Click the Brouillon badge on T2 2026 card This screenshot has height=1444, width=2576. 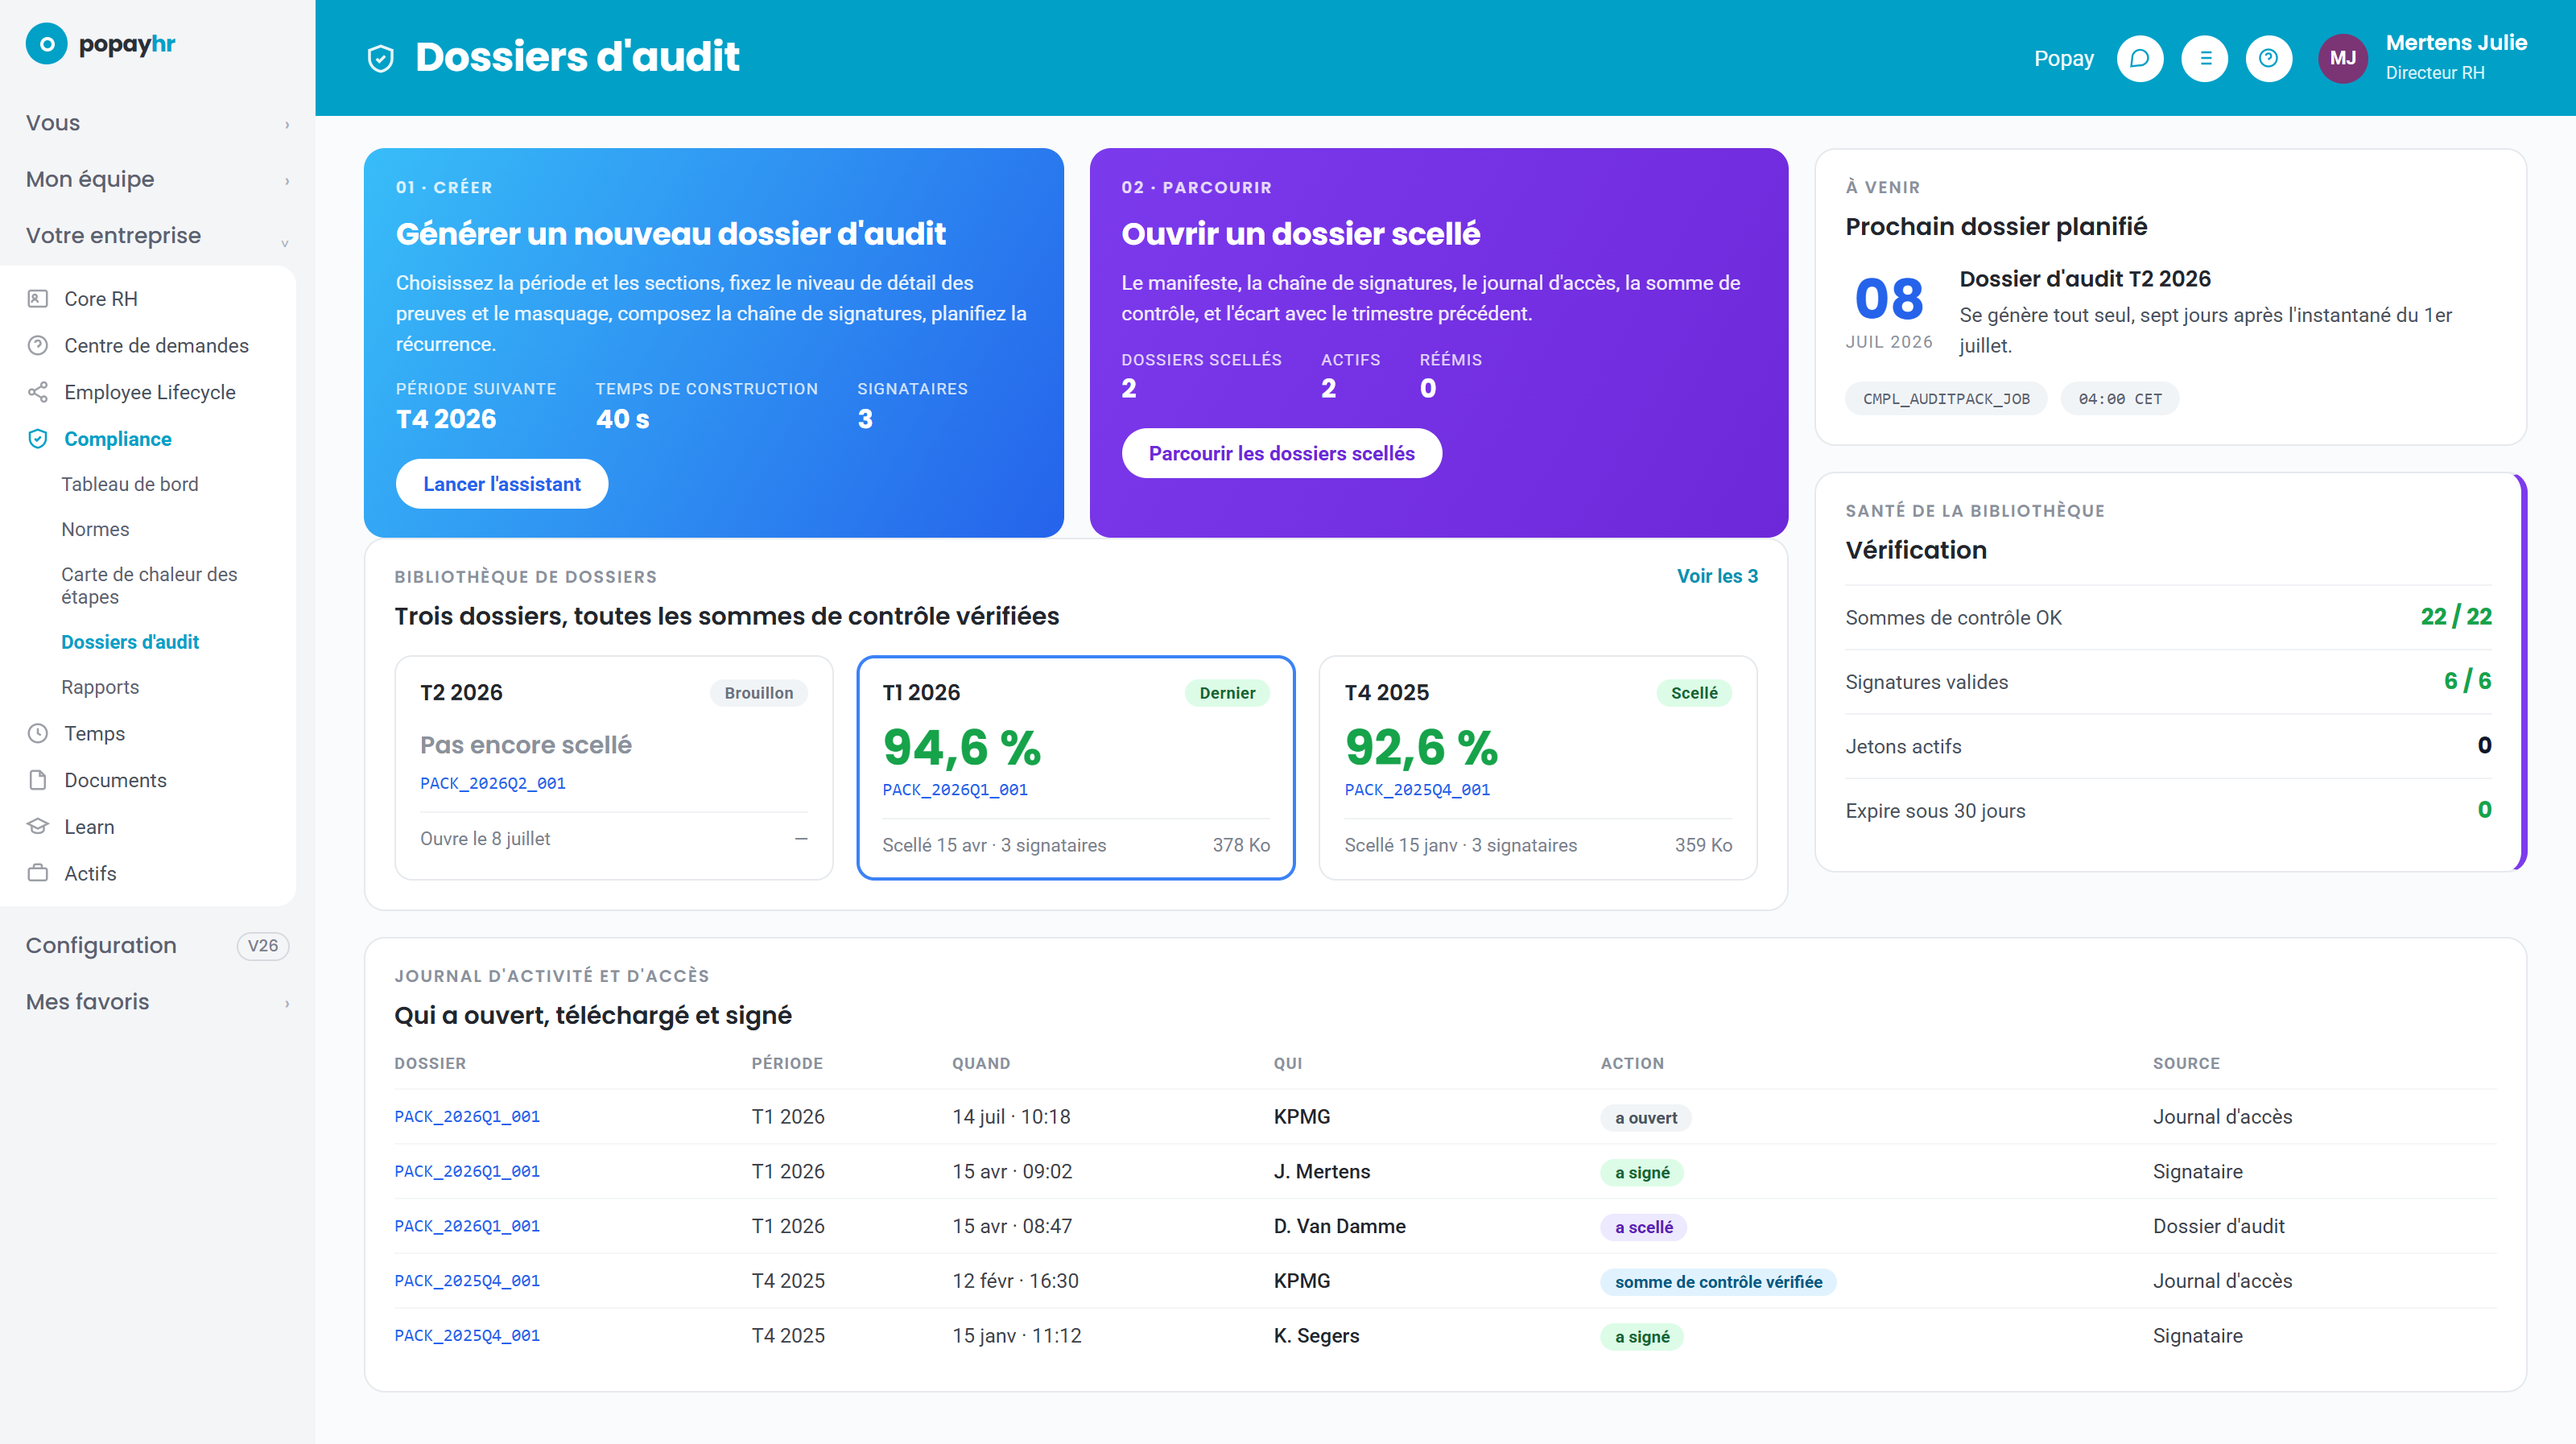coord(758,693)
